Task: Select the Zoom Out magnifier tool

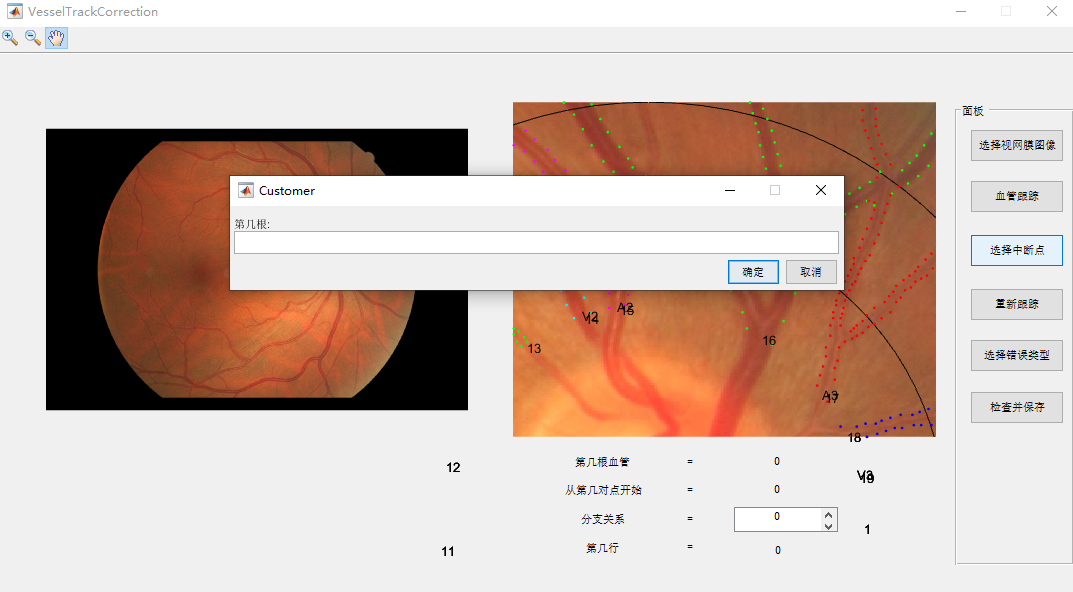Action: (x=33, y=38)
